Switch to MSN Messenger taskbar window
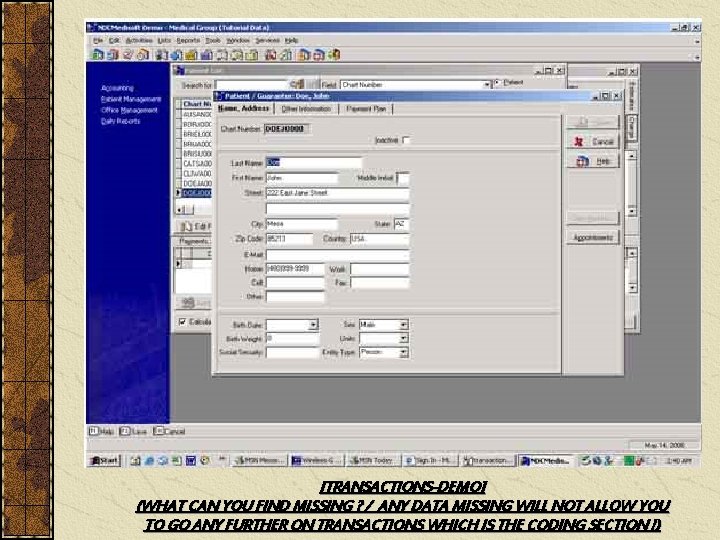Viewport: 720px width, 540px height. (x=259, y=461)
